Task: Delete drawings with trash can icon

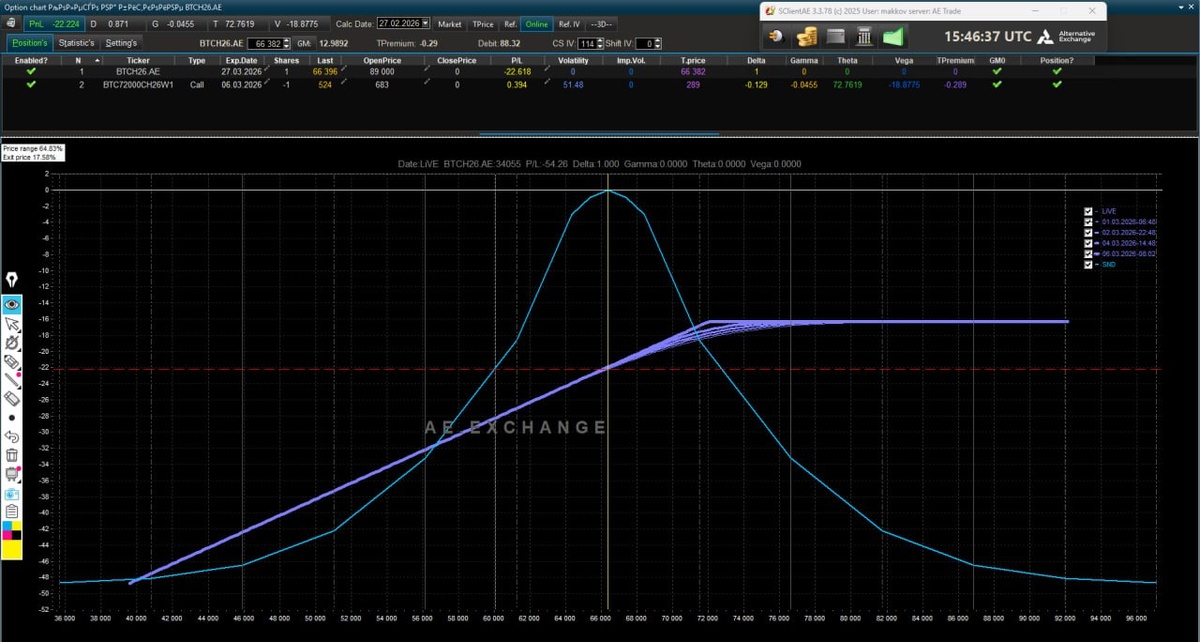Action: click(x=12, y=456)
